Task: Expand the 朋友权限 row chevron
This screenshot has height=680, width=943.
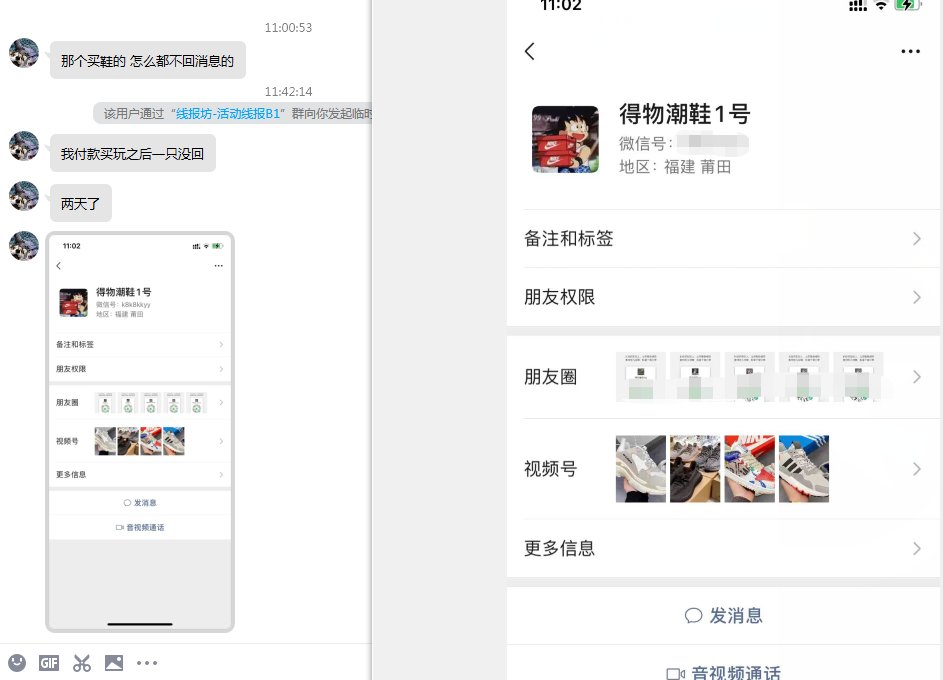Action: (916, 297)
